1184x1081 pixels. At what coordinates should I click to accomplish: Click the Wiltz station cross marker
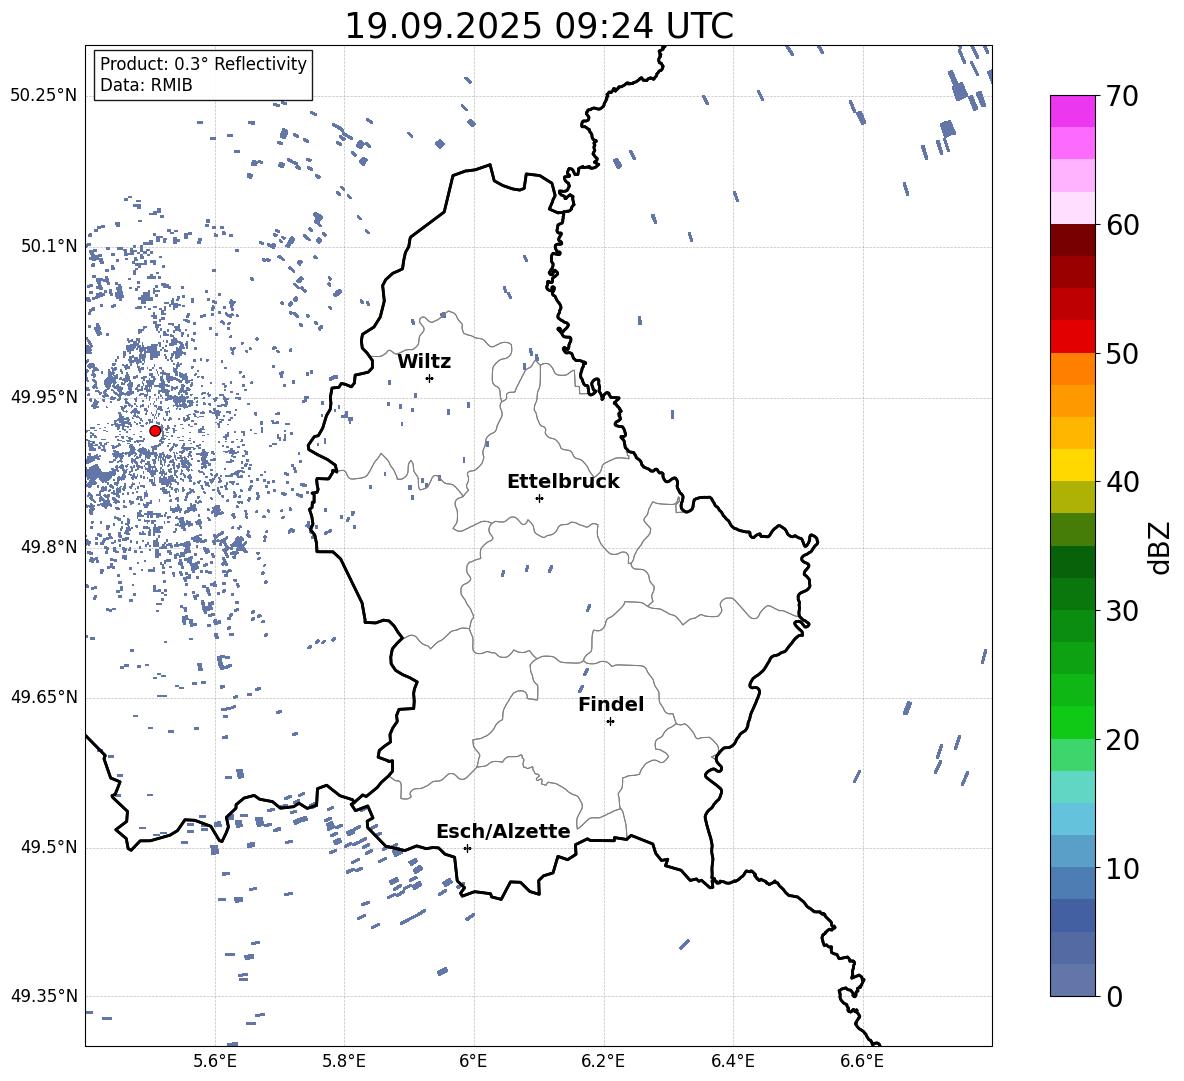[x=429, y=378]
